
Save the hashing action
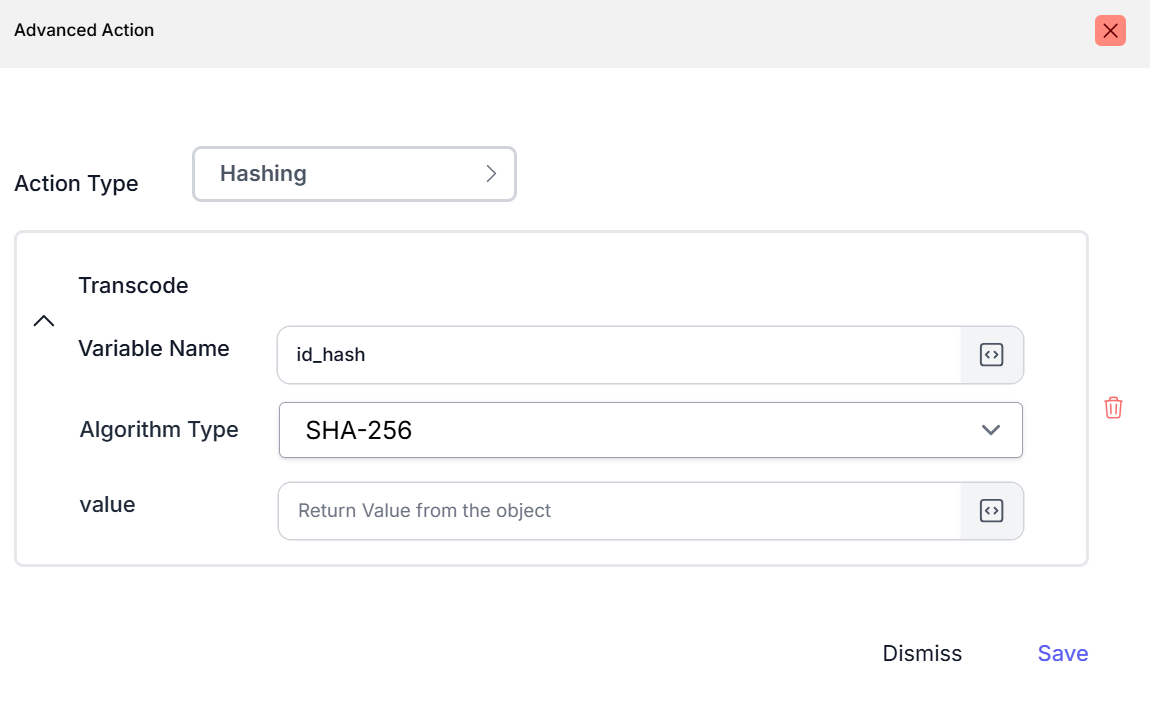click(1063, 654)
